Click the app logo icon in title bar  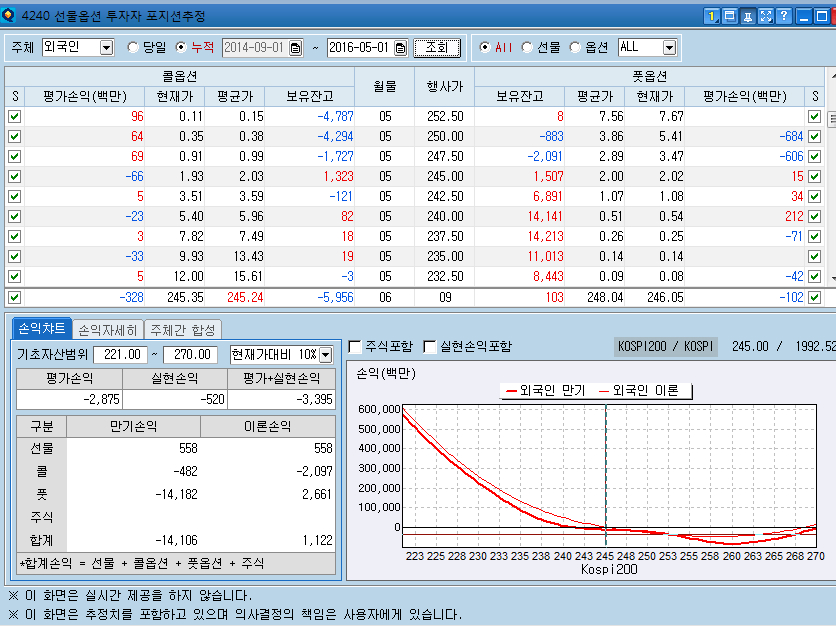(x=9, y=15)
